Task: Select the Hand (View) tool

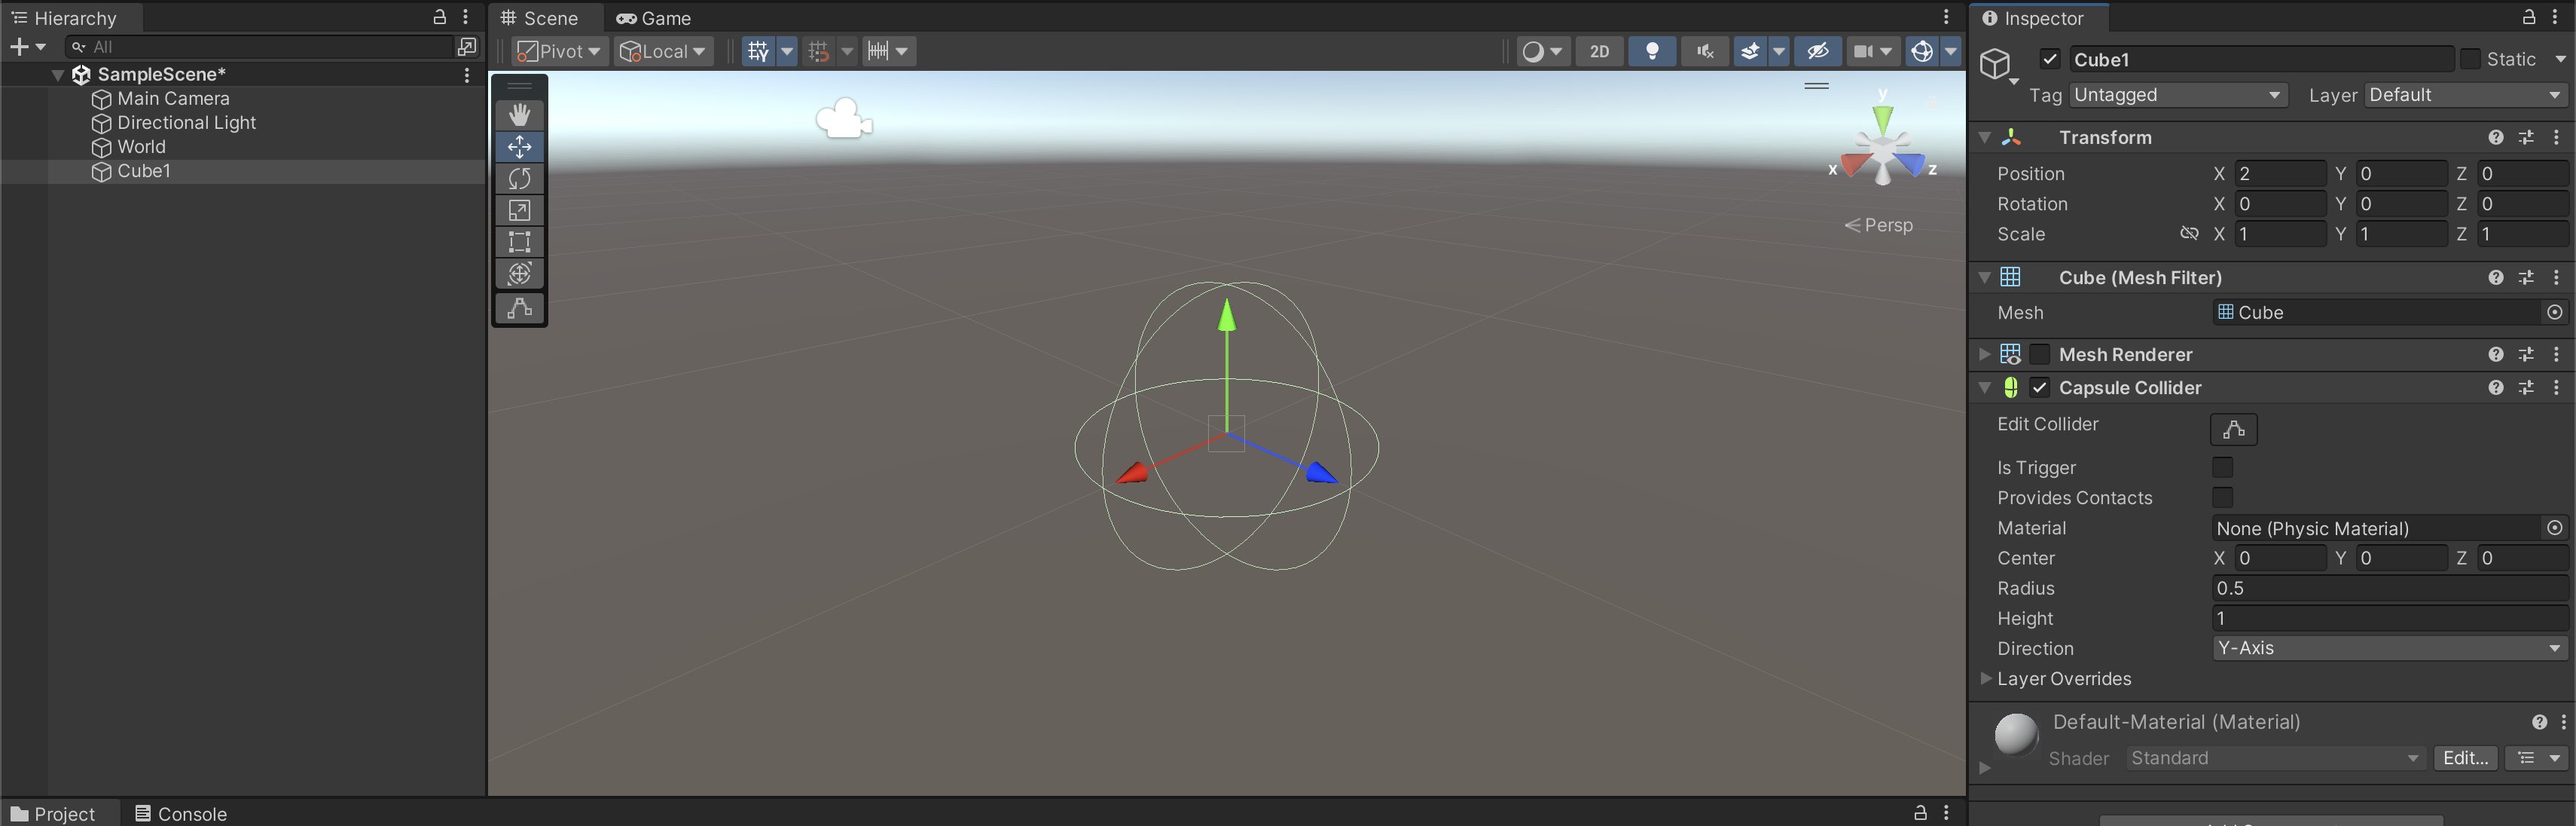Action: click(x=519, y=114)
